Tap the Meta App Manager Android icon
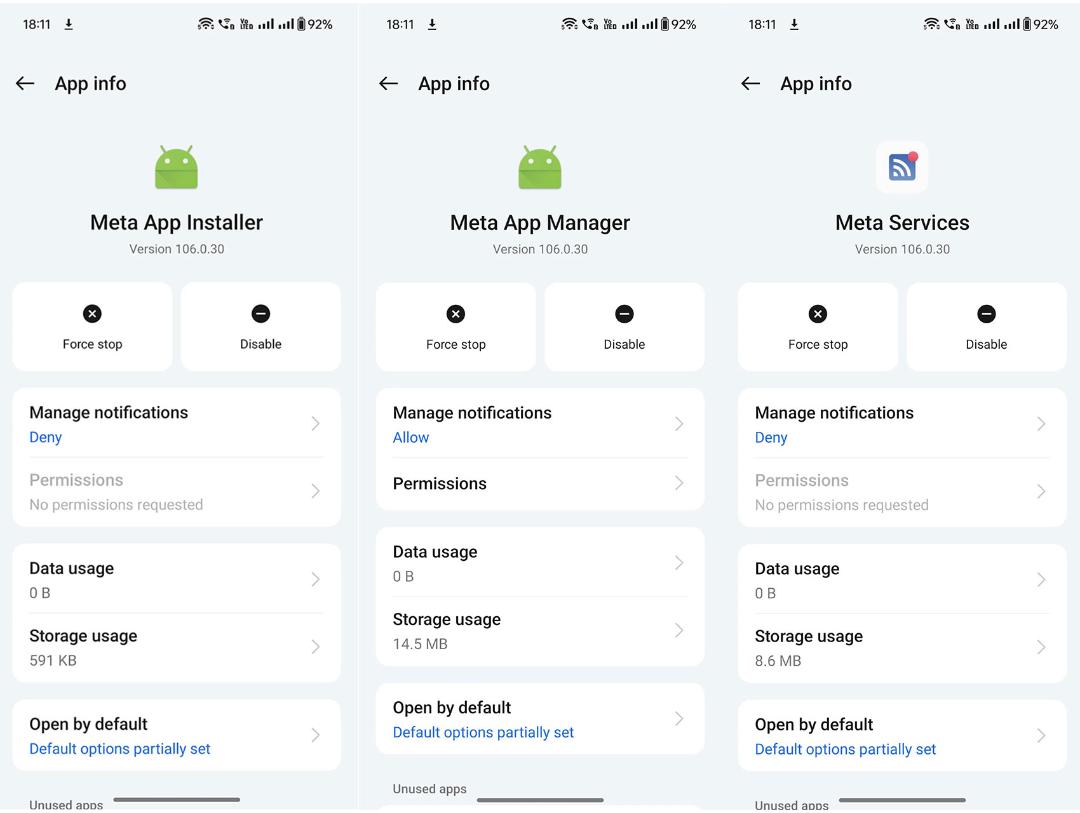Image resolution: width=1080 pixels, height=813 pixels. [540, 167]
